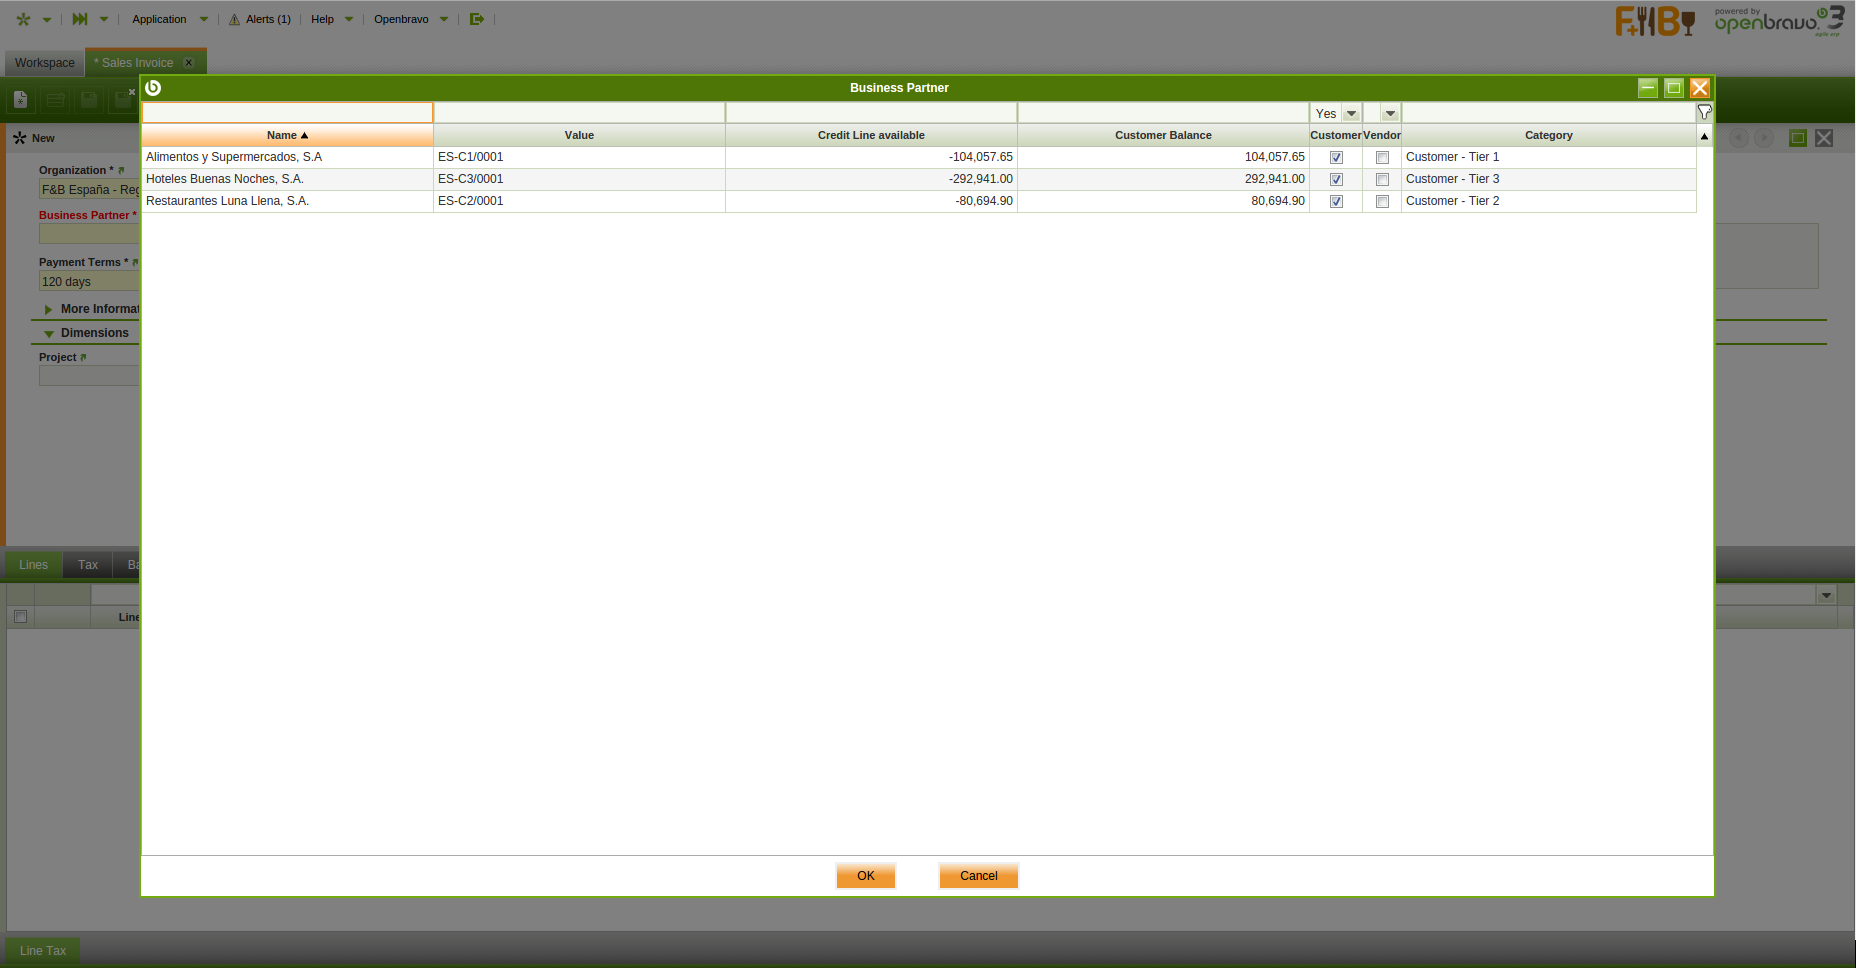Click Cancel in Business Partner dialog
Image resolution: width=1856 pixels, height=968 pixels.
pyautogui.click(x=979, y=876)
